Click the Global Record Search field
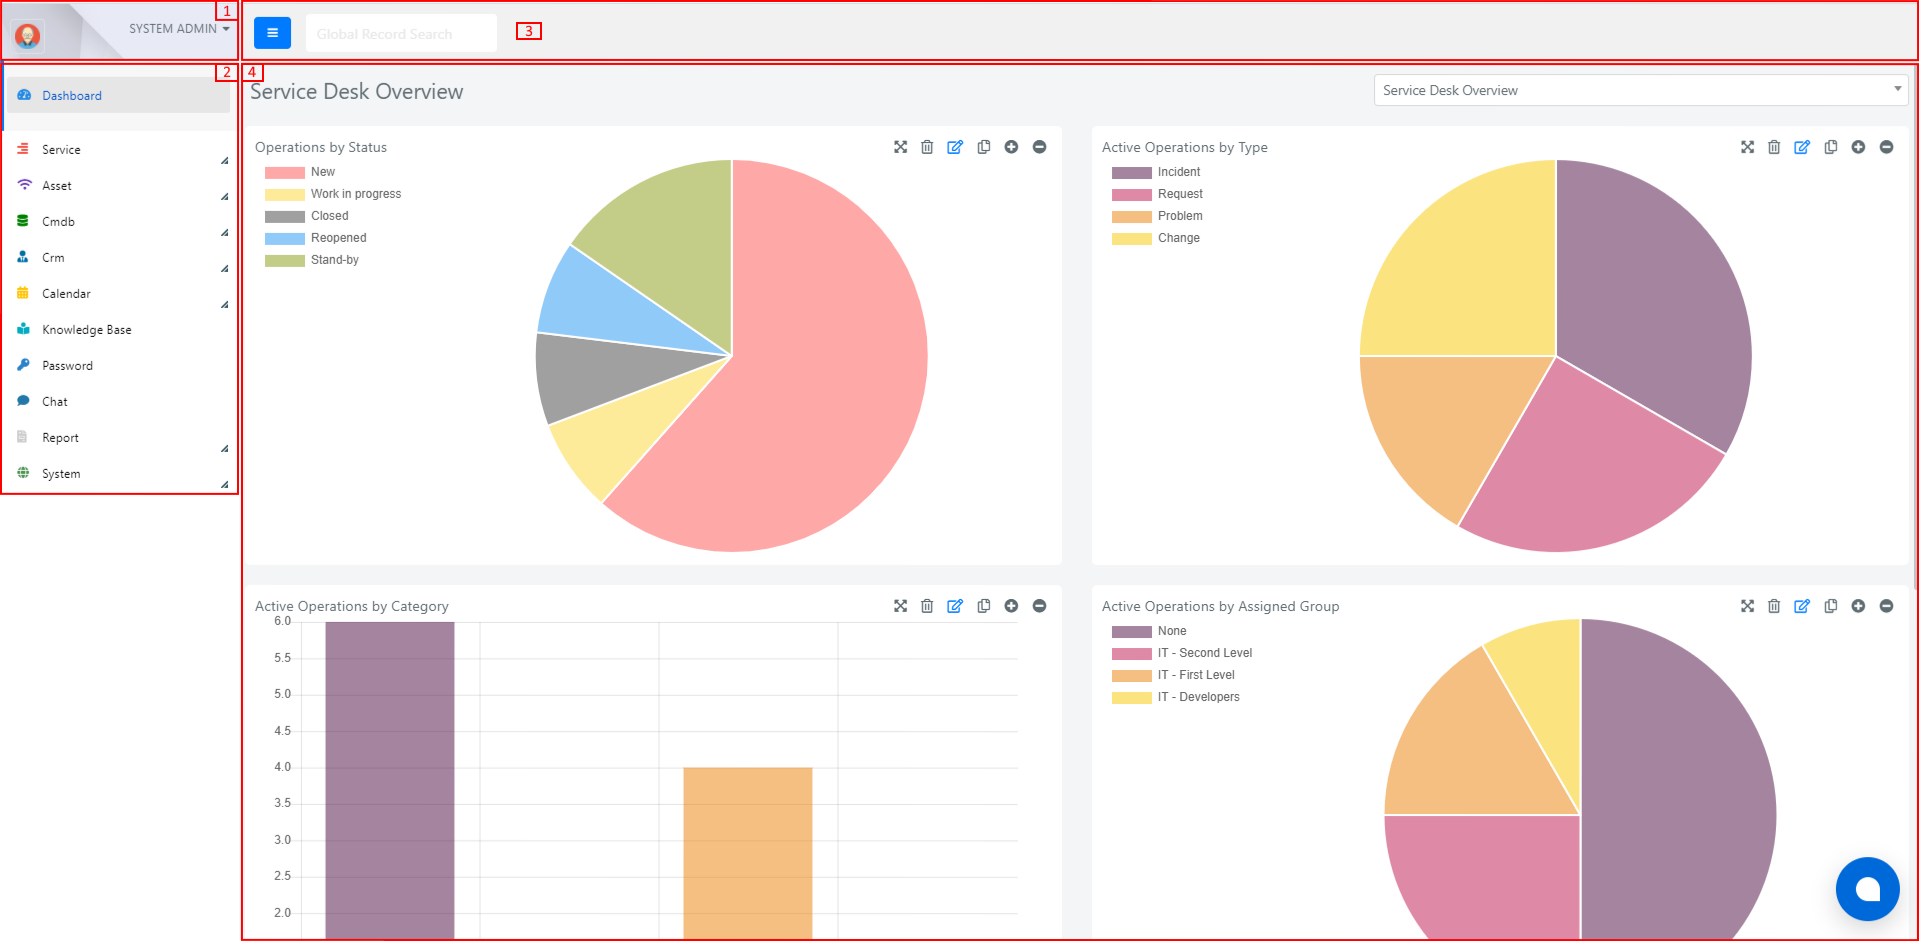This screenshot has height=941, width=1919. coord(401,33)
